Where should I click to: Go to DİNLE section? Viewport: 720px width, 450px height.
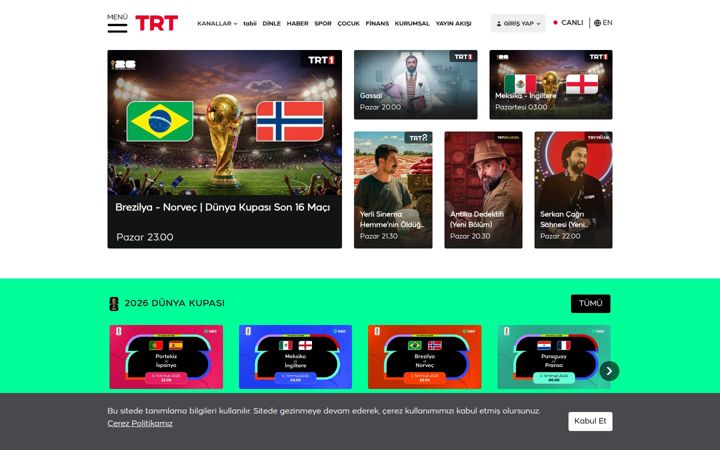271,23
